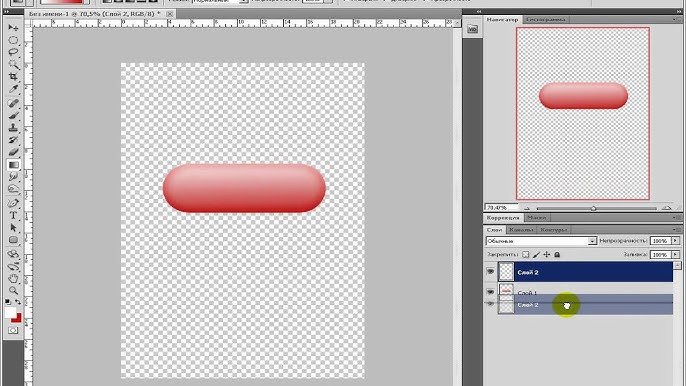Toggle Quick Mask mode

point(13,330)
